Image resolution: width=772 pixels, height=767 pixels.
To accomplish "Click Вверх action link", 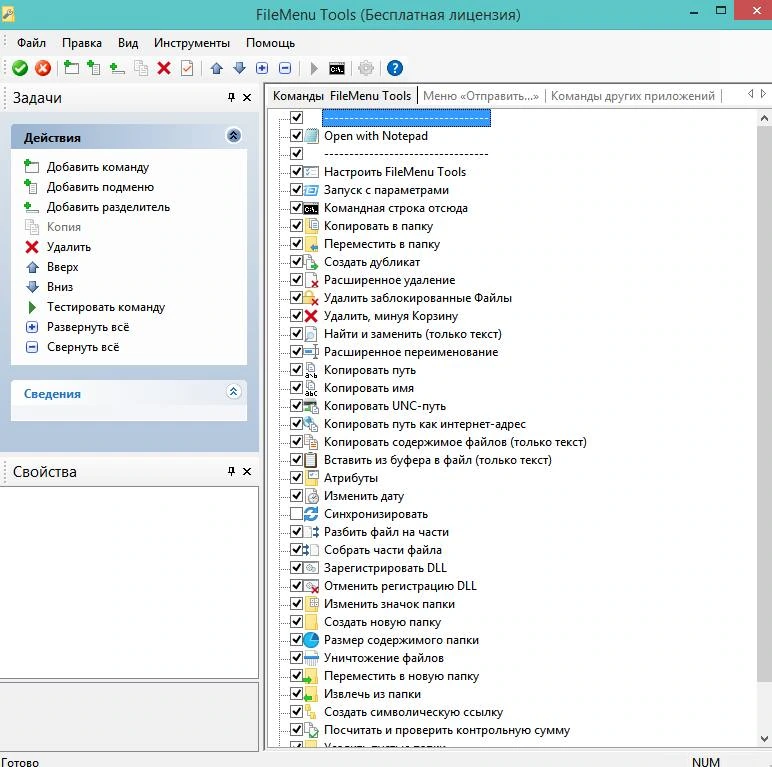I will 62,267.
